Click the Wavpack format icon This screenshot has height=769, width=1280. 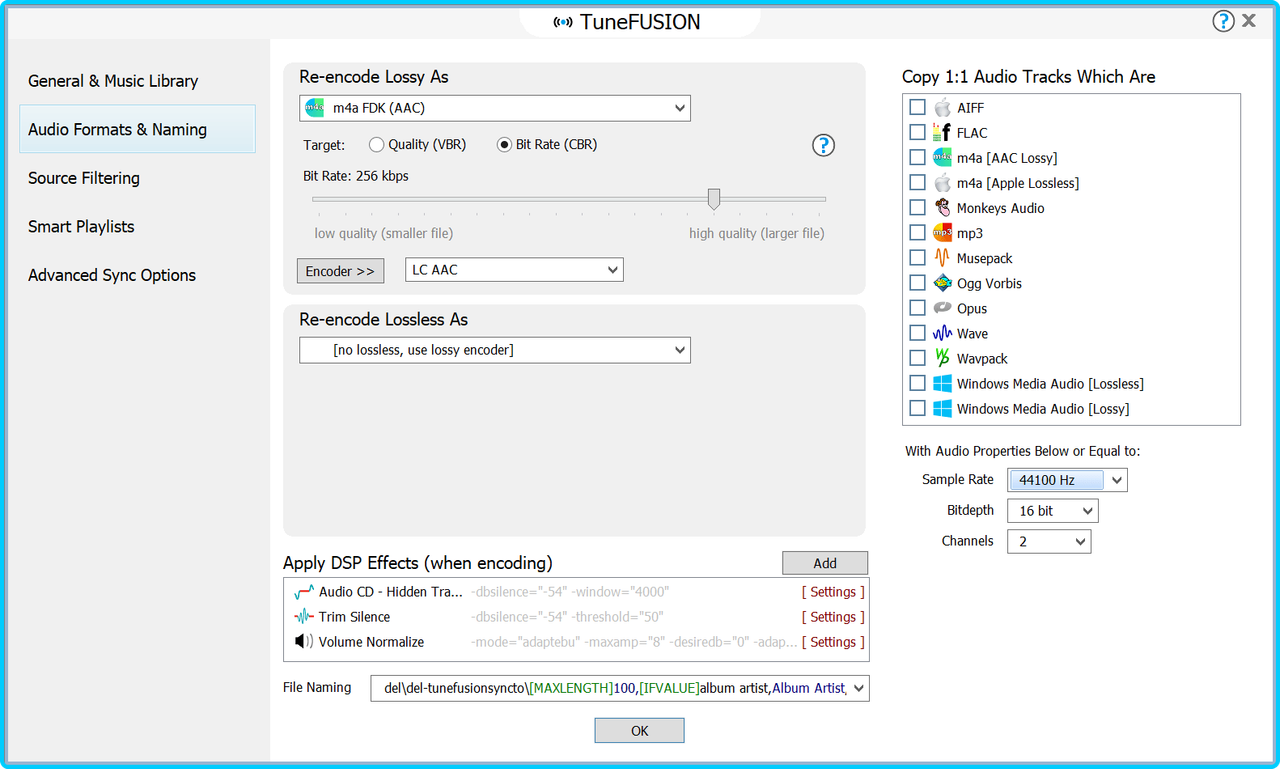[942, 358]
